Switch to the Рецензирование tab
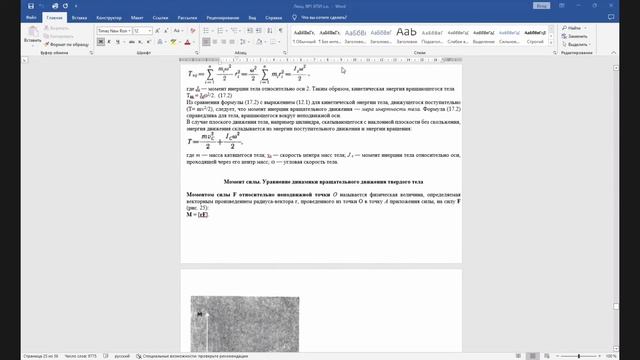The image size is (640, 360). click(x=222, y=18)
